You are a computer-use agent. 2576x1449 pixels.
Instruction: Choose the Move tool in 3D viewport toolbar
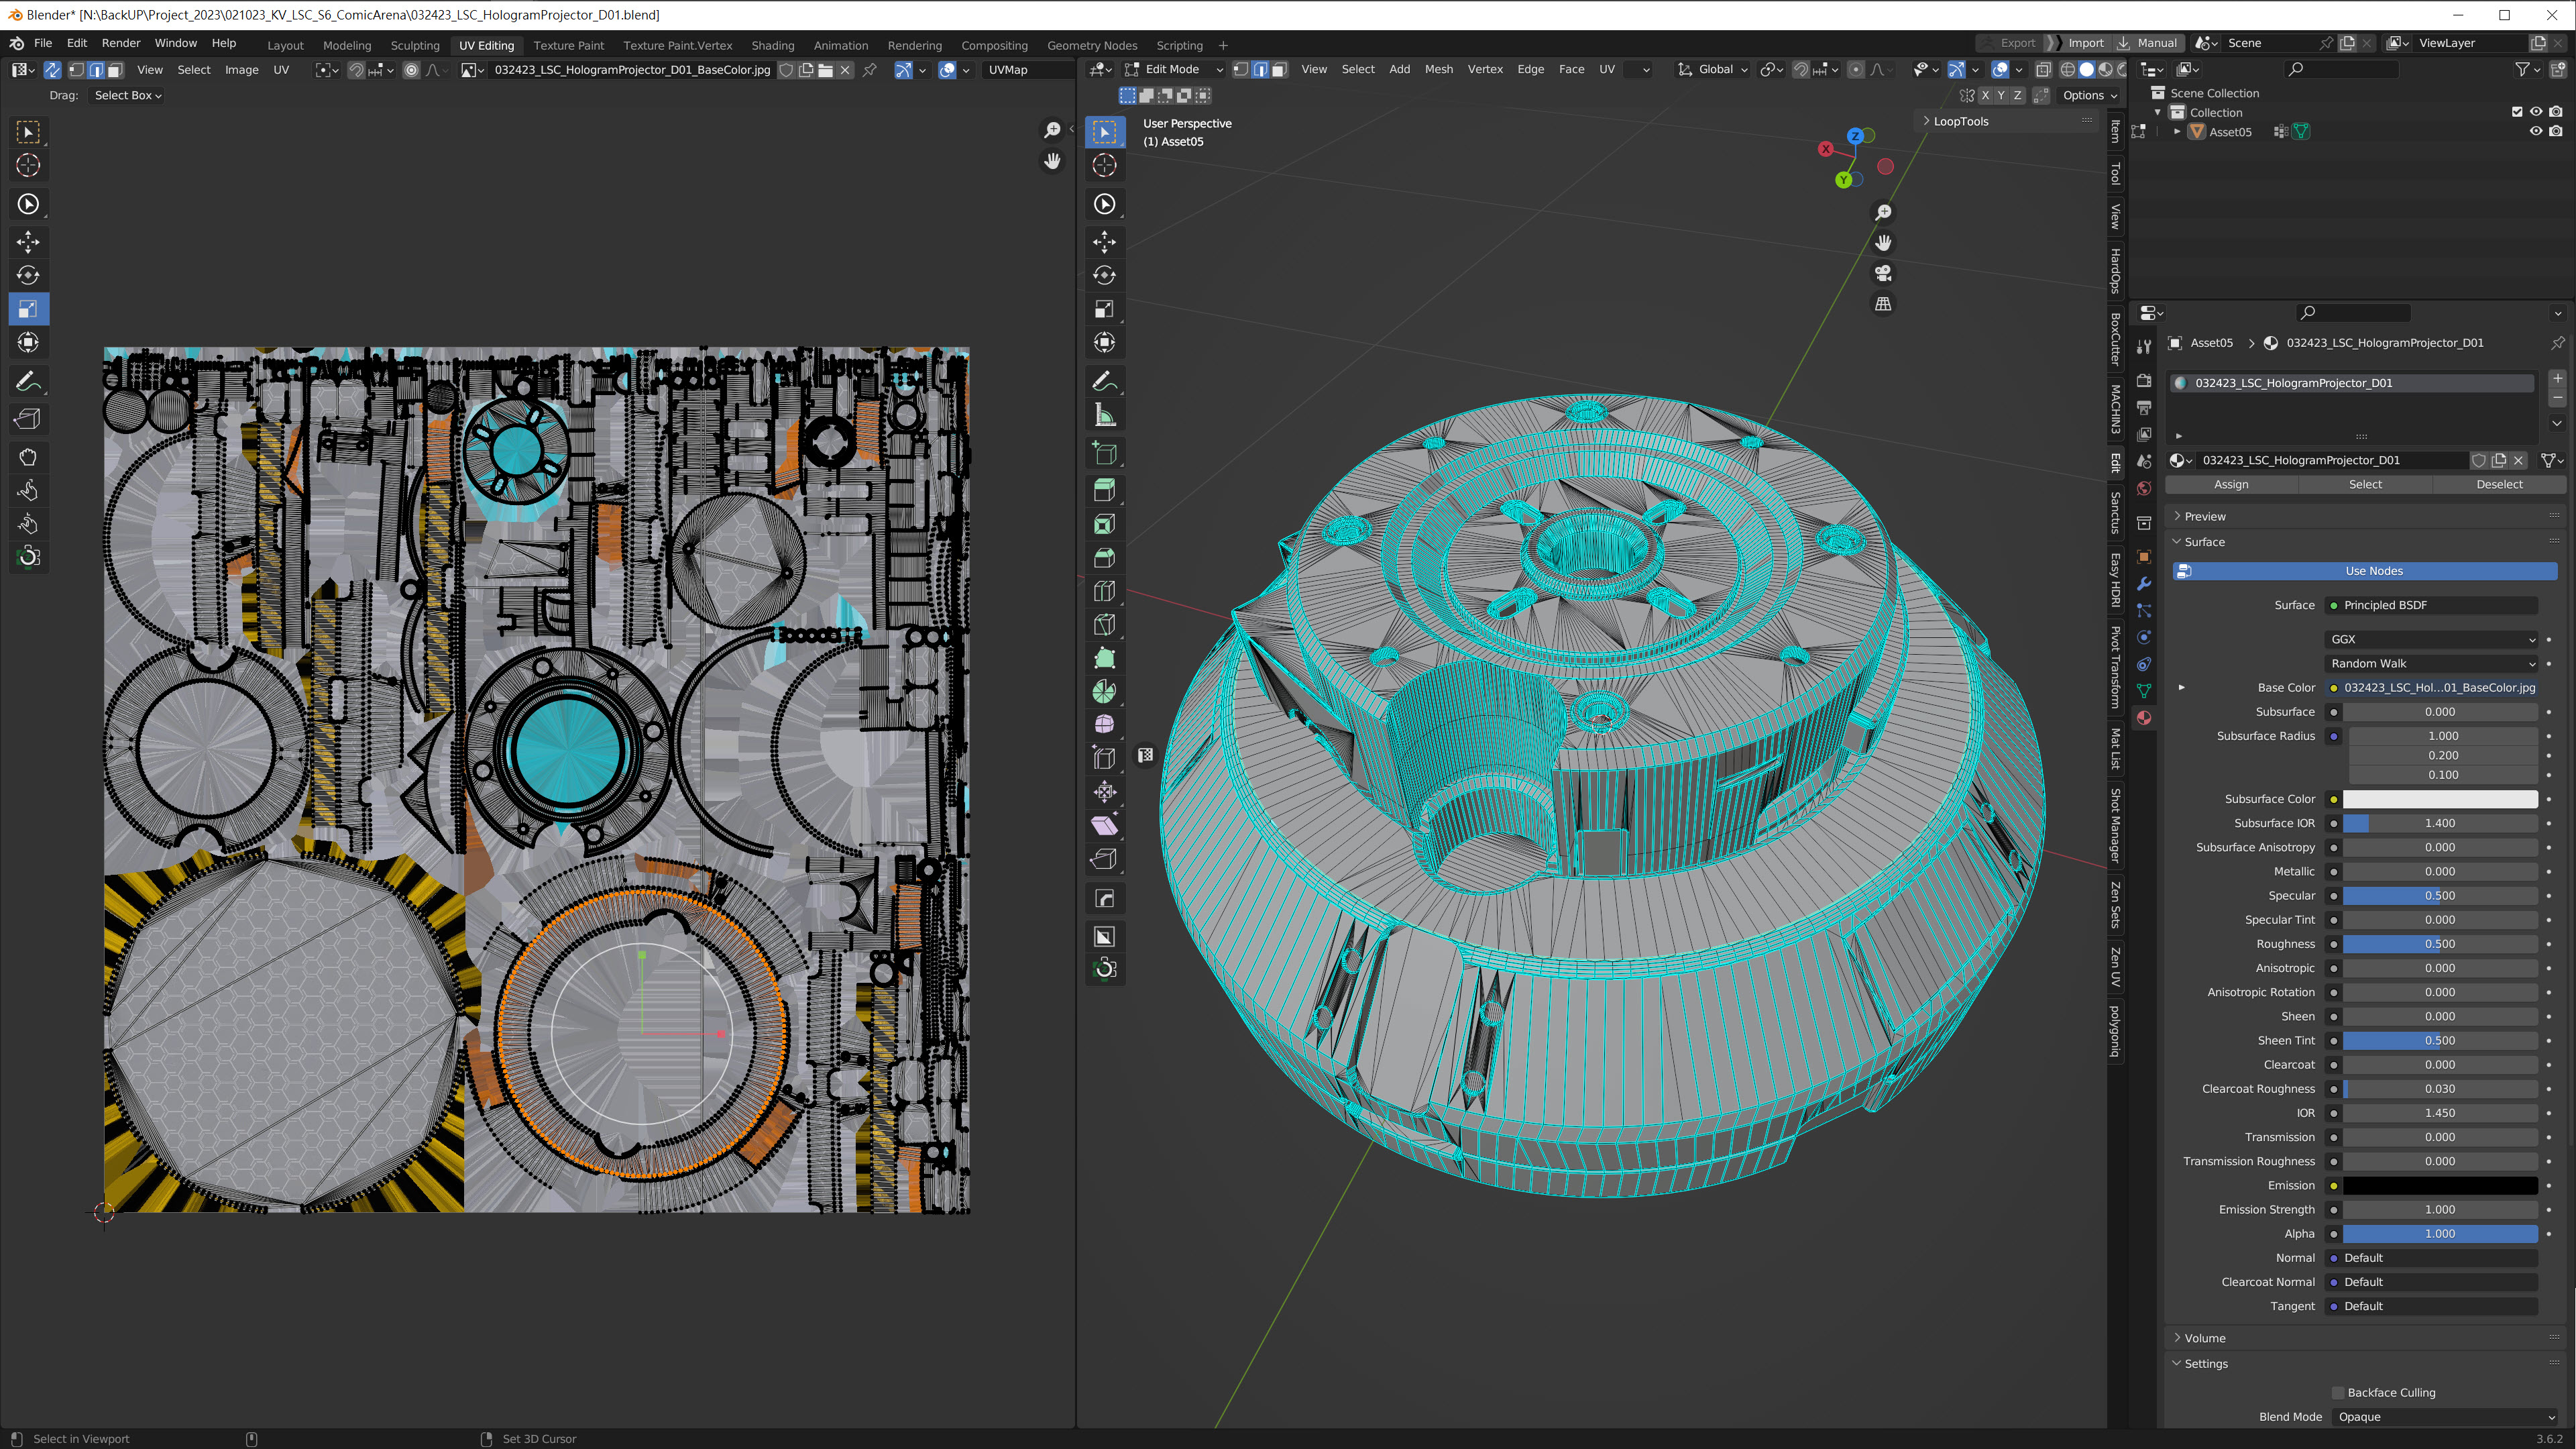click(1104, 241)
